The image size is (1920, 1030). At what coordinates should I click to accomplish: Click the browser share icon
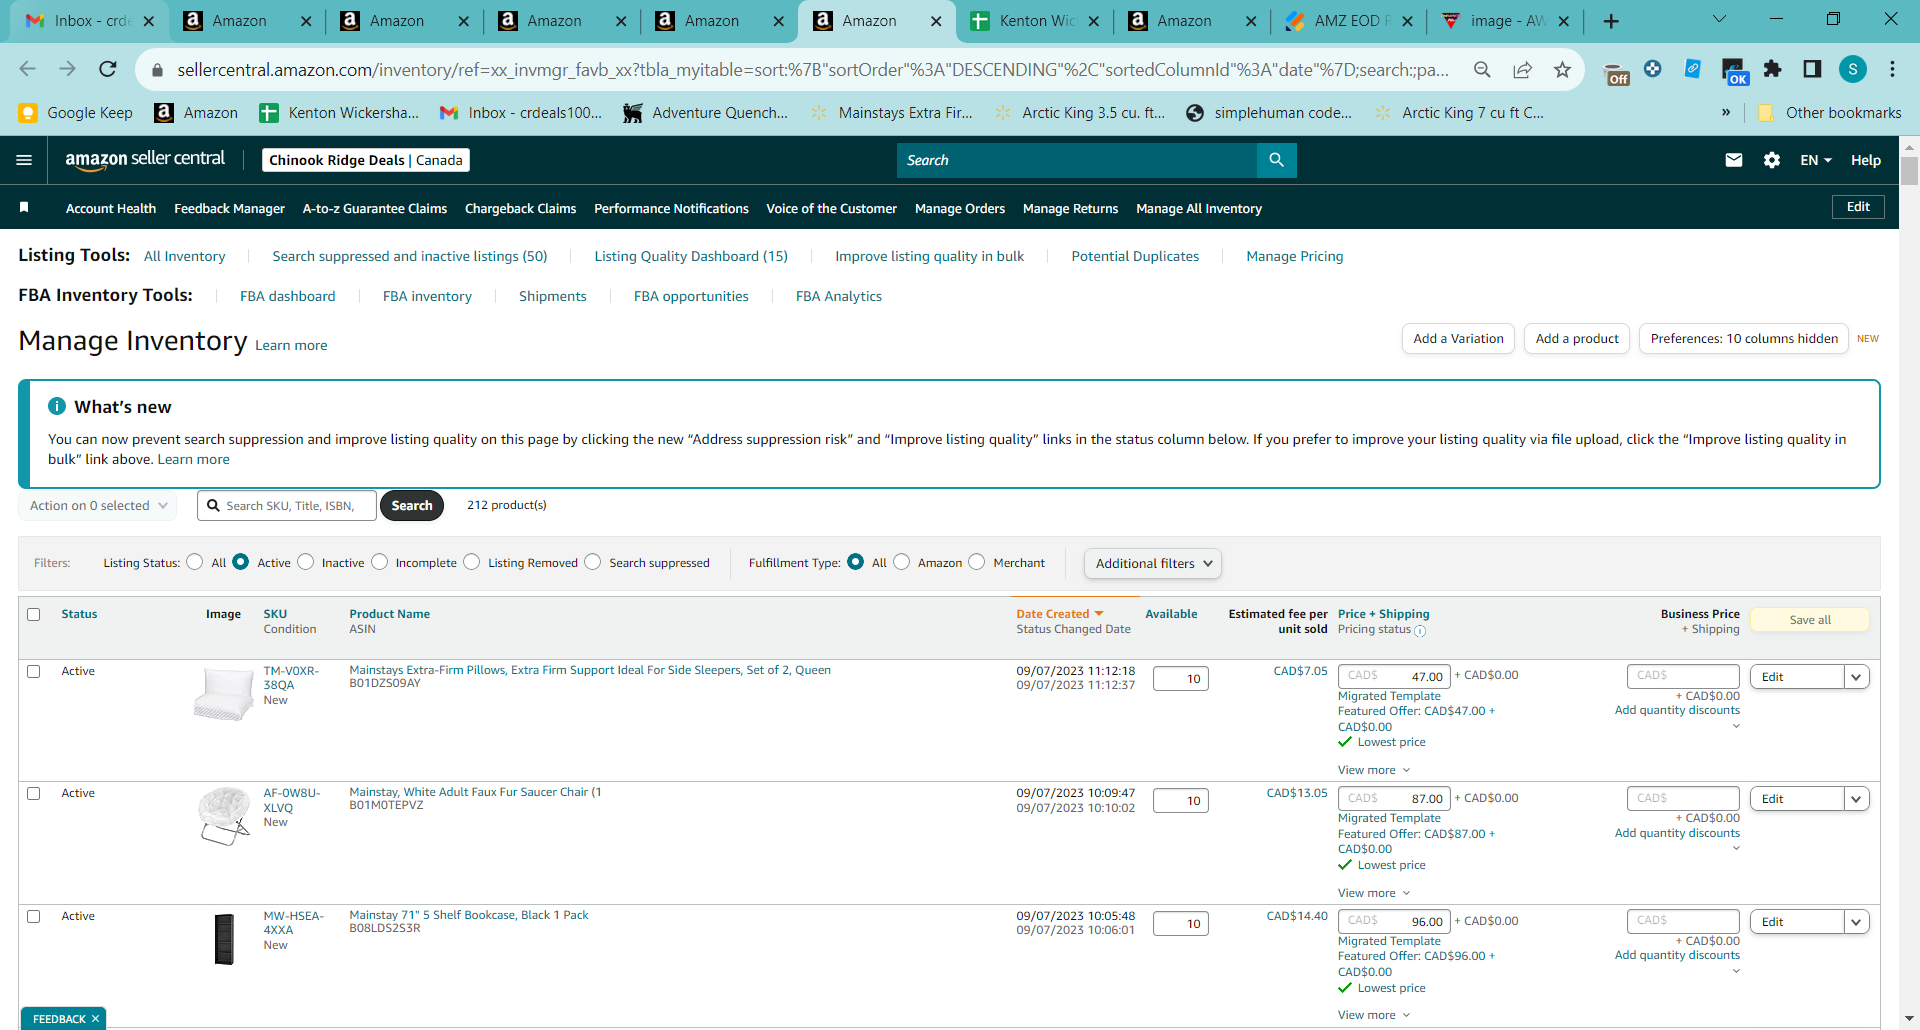point(1522,69)
